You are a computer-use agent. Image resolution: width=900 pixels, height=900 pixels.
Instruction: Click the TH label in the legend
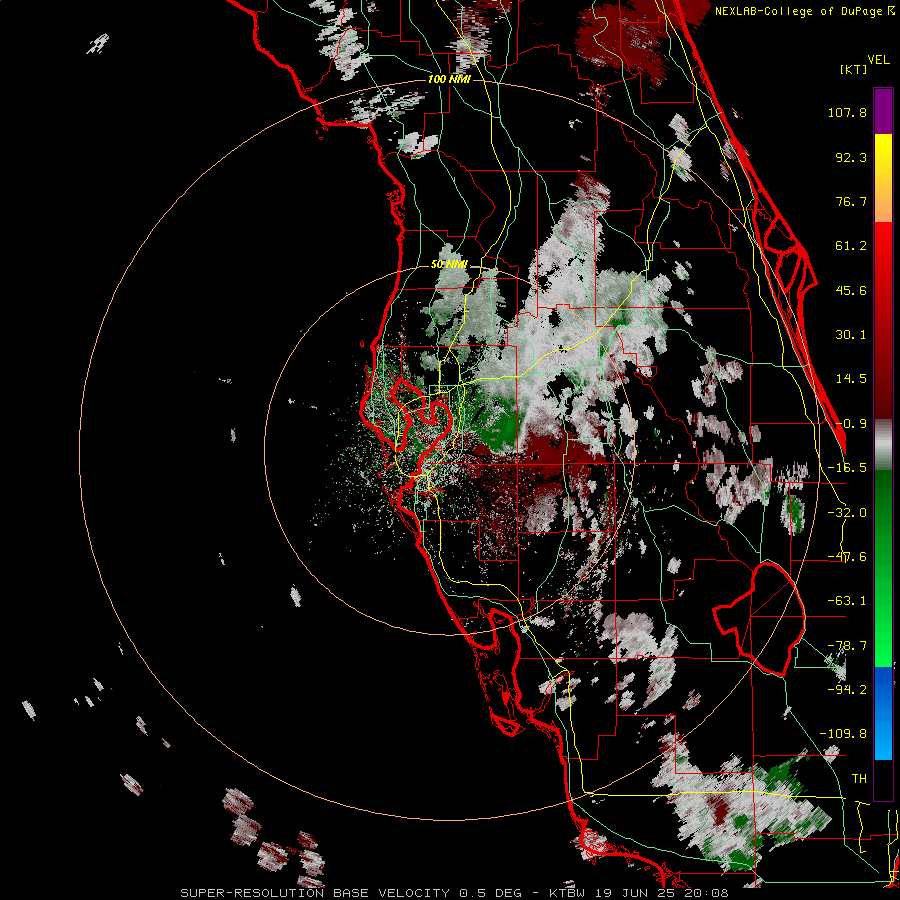click(x=859, y=779)
